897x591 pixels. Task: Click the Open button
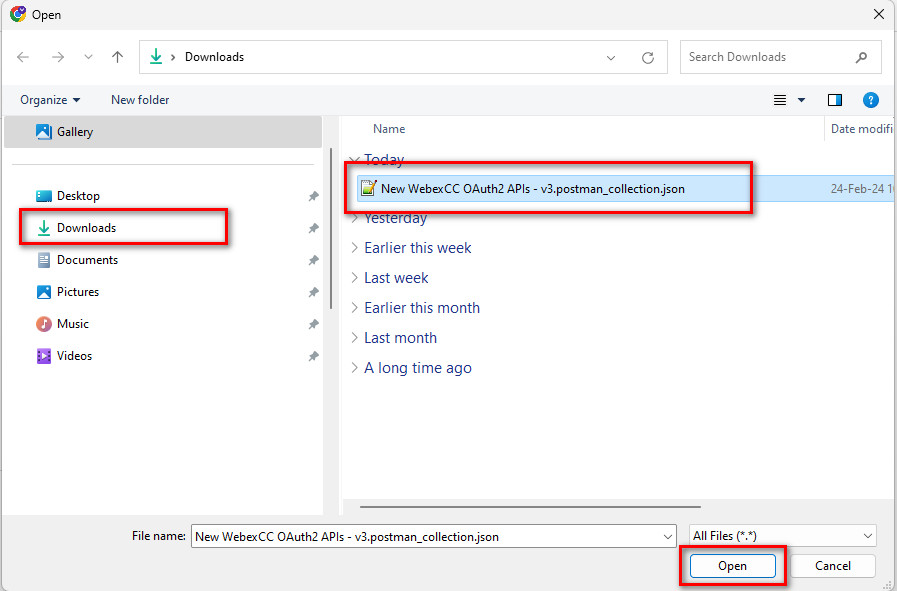733,566
